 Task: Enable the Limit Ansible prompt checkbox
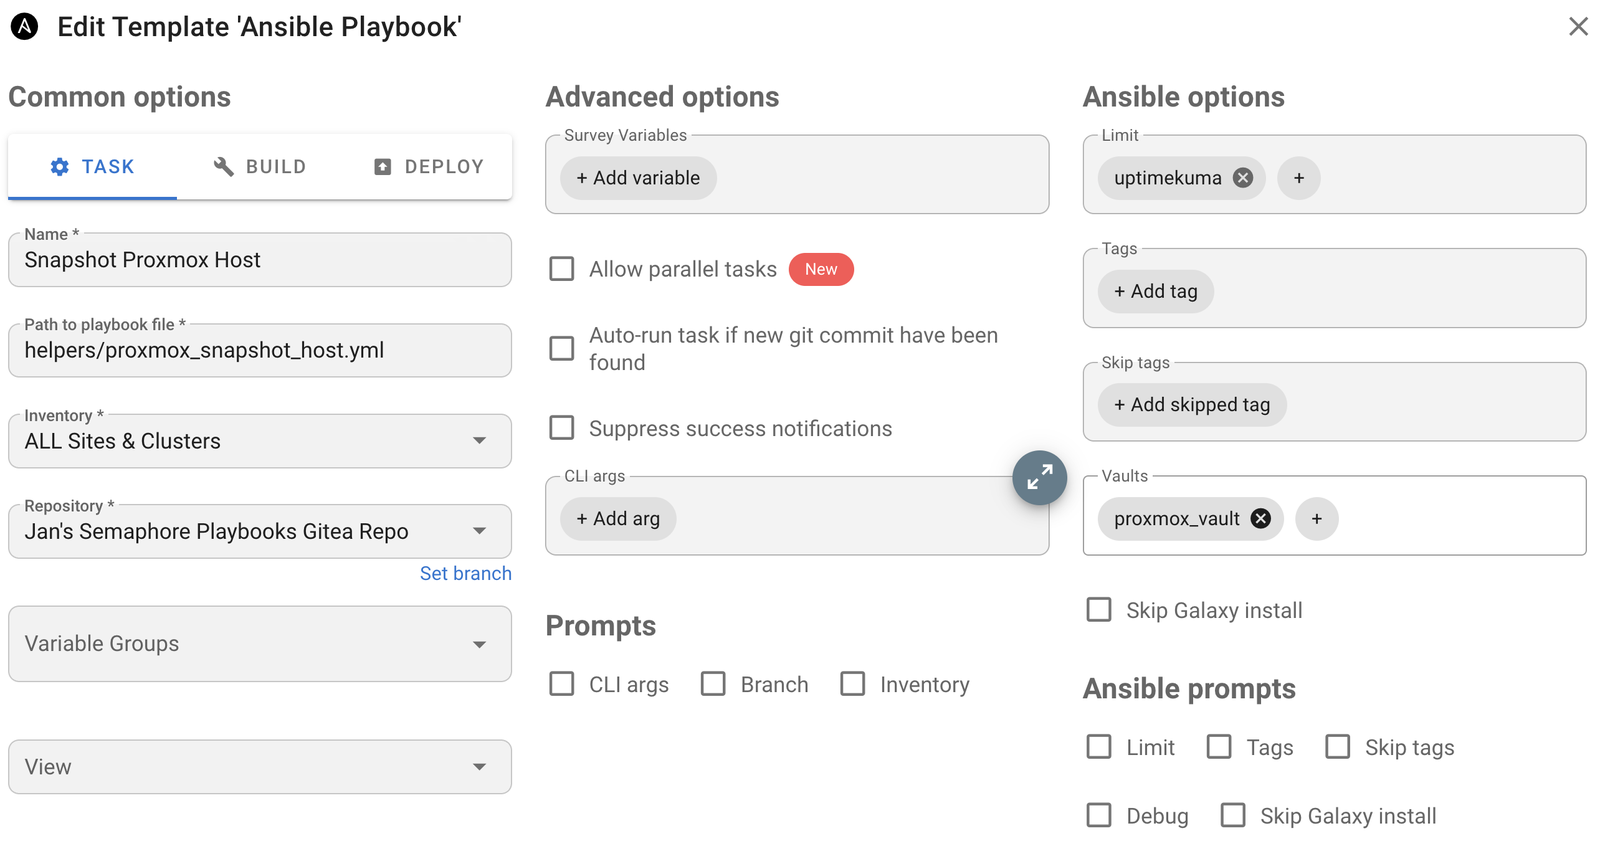click(x=1099, y=747)
